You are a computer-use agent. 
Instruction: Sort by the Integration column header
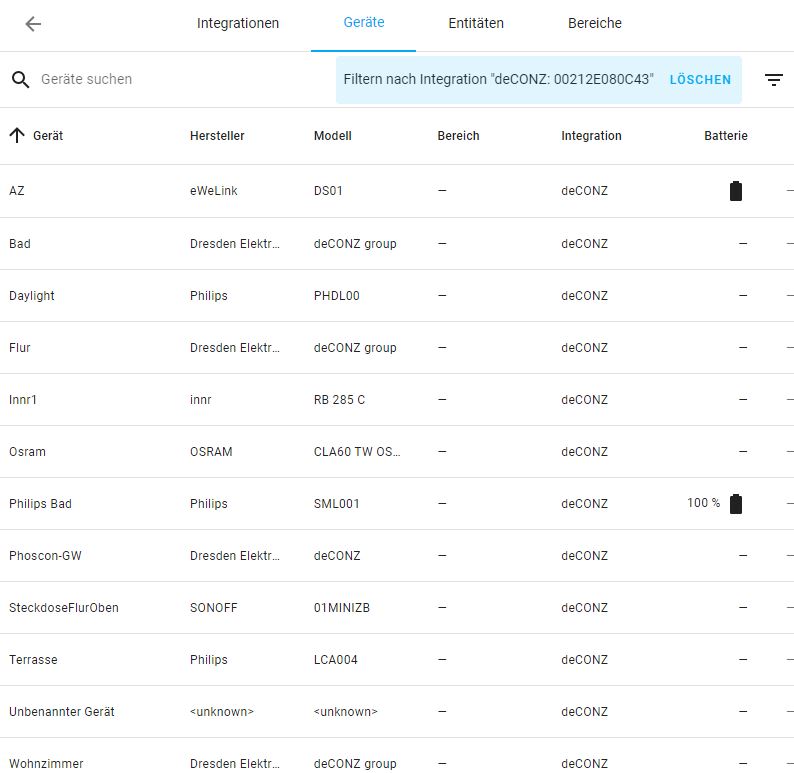point(591,136)
